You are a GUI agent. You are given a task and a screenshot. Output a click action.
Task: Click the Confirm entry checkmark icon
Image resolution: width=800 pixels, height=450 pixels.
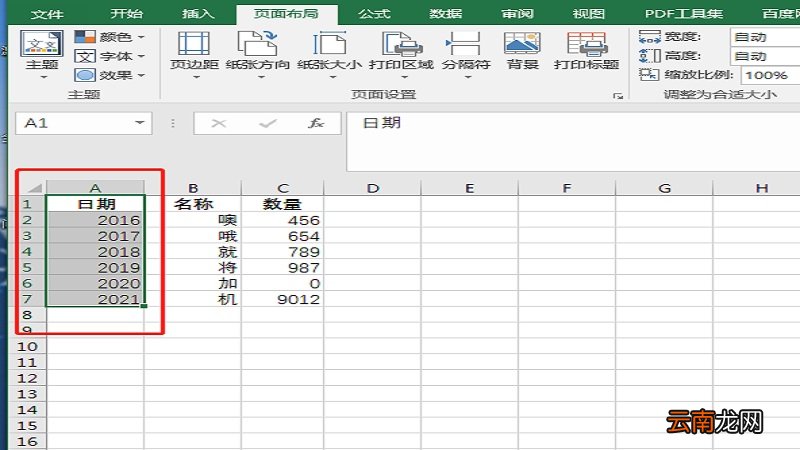tap(267, 123)
